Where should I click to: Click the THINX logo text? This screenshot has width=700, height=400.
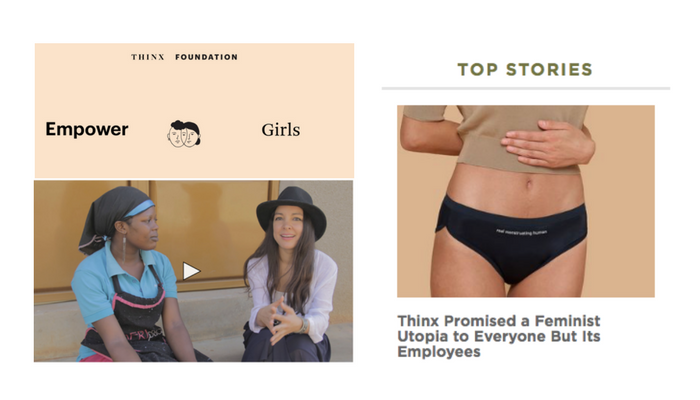(148, 57)
